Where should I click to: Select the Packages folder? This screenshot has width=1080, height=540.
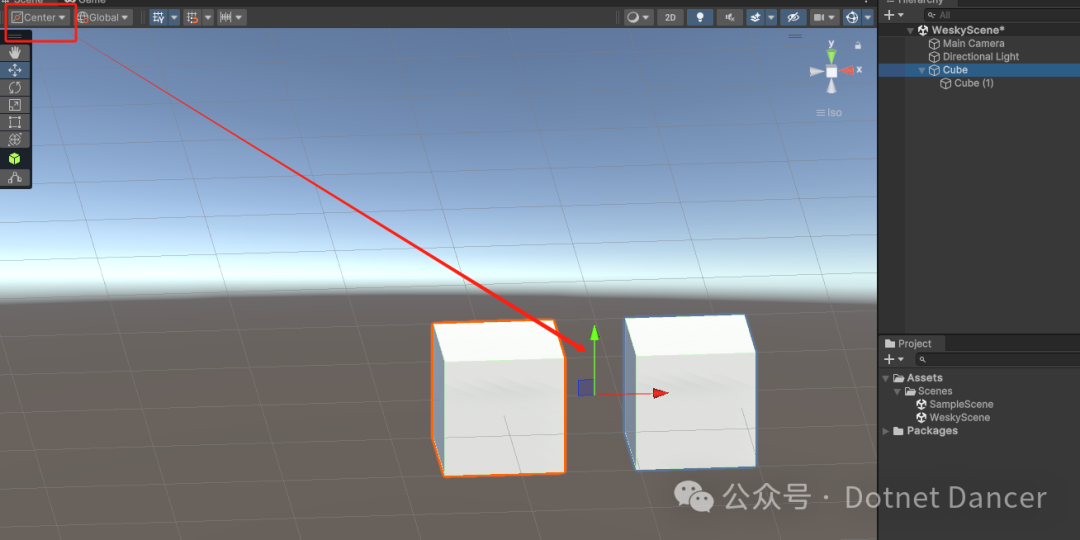point(932,431)
